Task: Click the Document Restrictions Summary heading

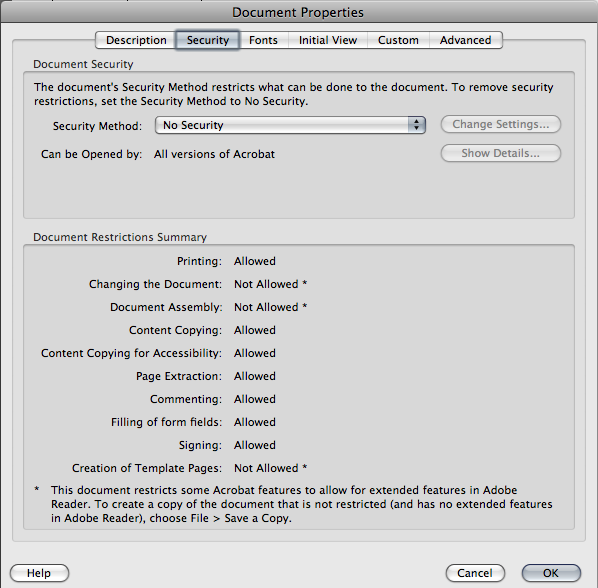Action: point(120,237)
